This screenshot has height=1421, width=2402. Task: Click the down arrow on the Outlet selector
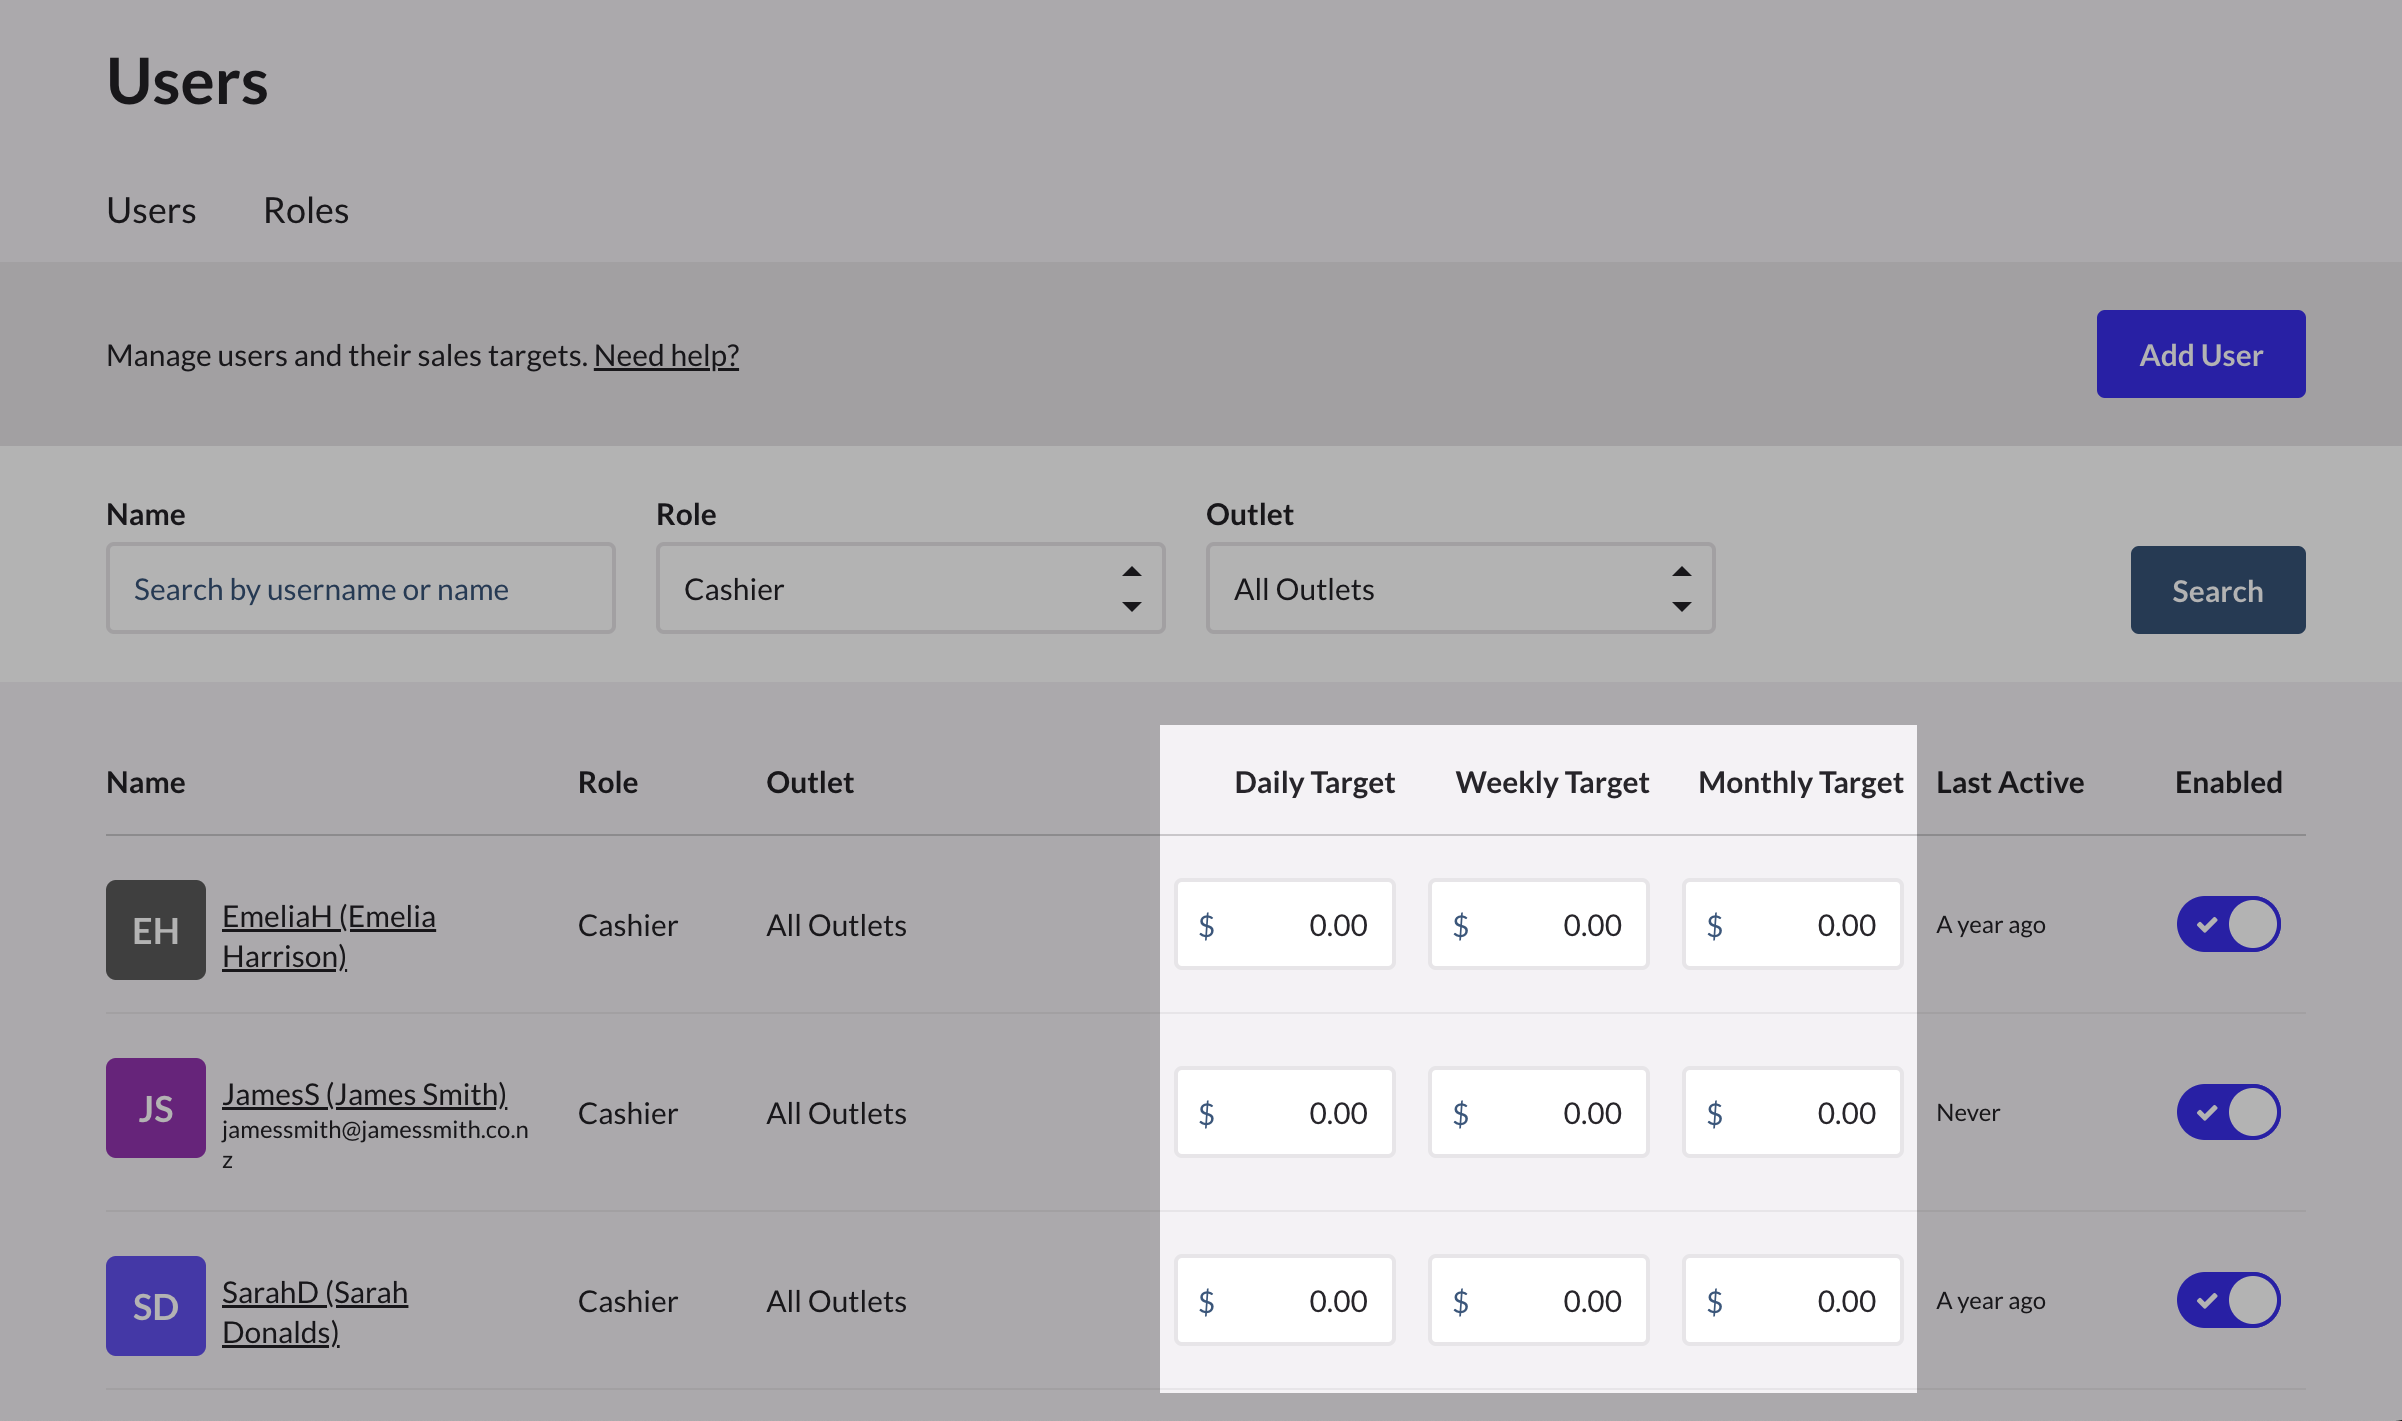click(1681, 606)
